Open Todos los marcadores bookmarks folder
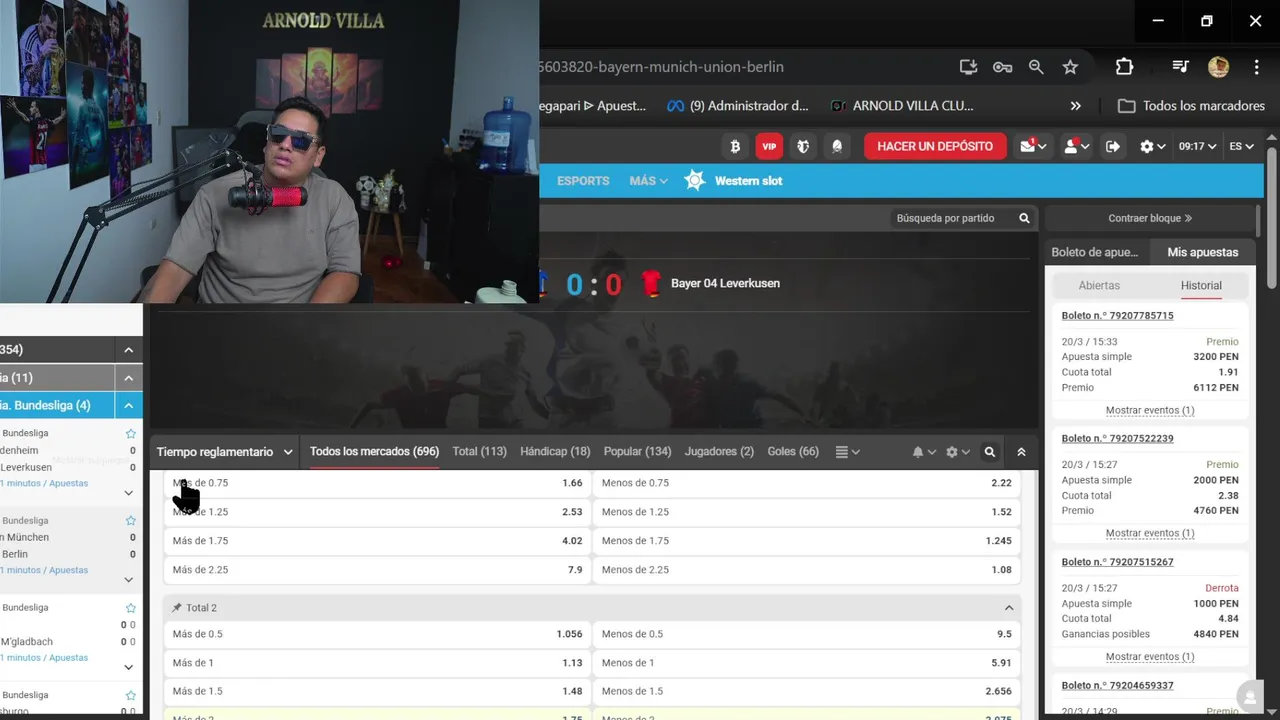 tap(1191, 106)
